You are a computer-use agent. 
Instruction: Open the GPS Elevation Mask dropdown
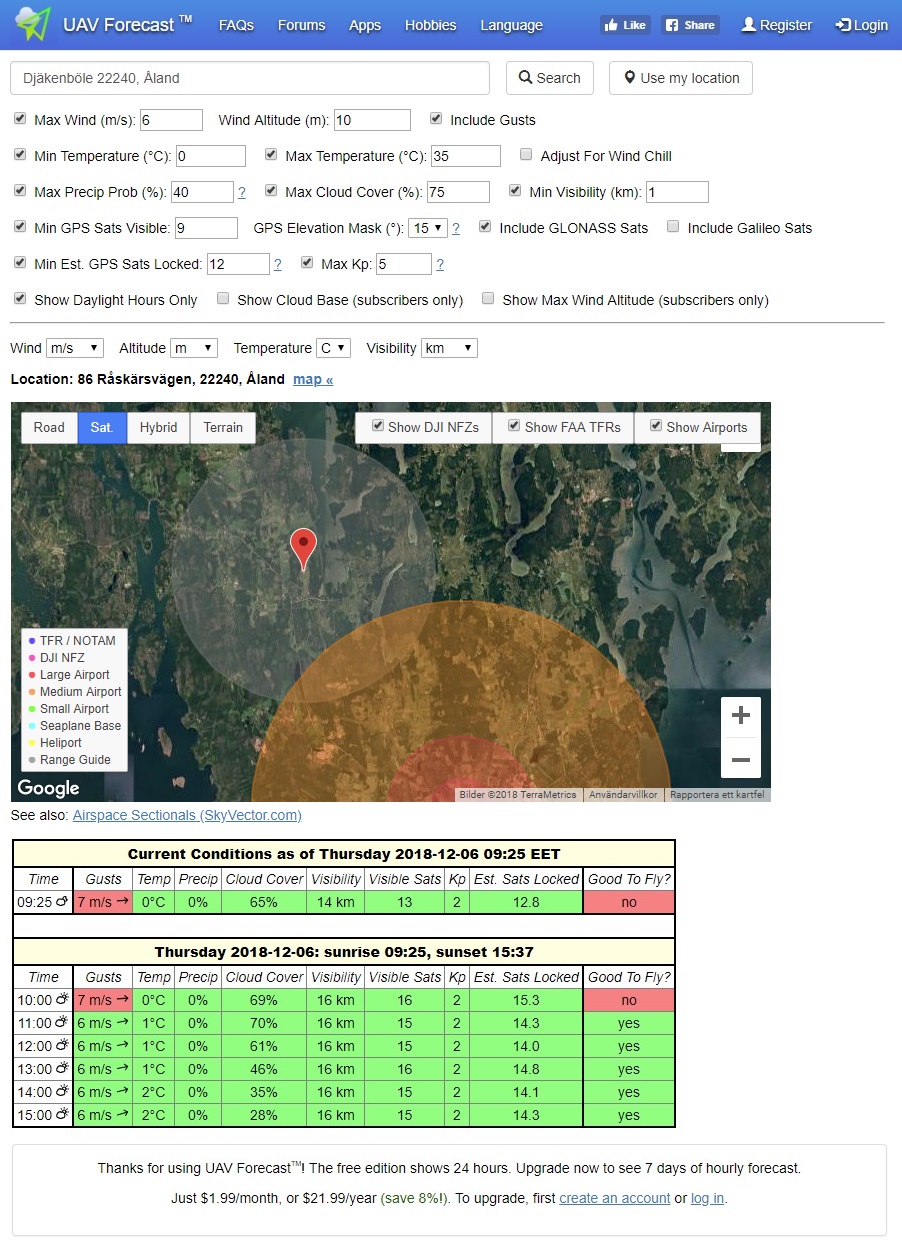click(x=427, y=228)
